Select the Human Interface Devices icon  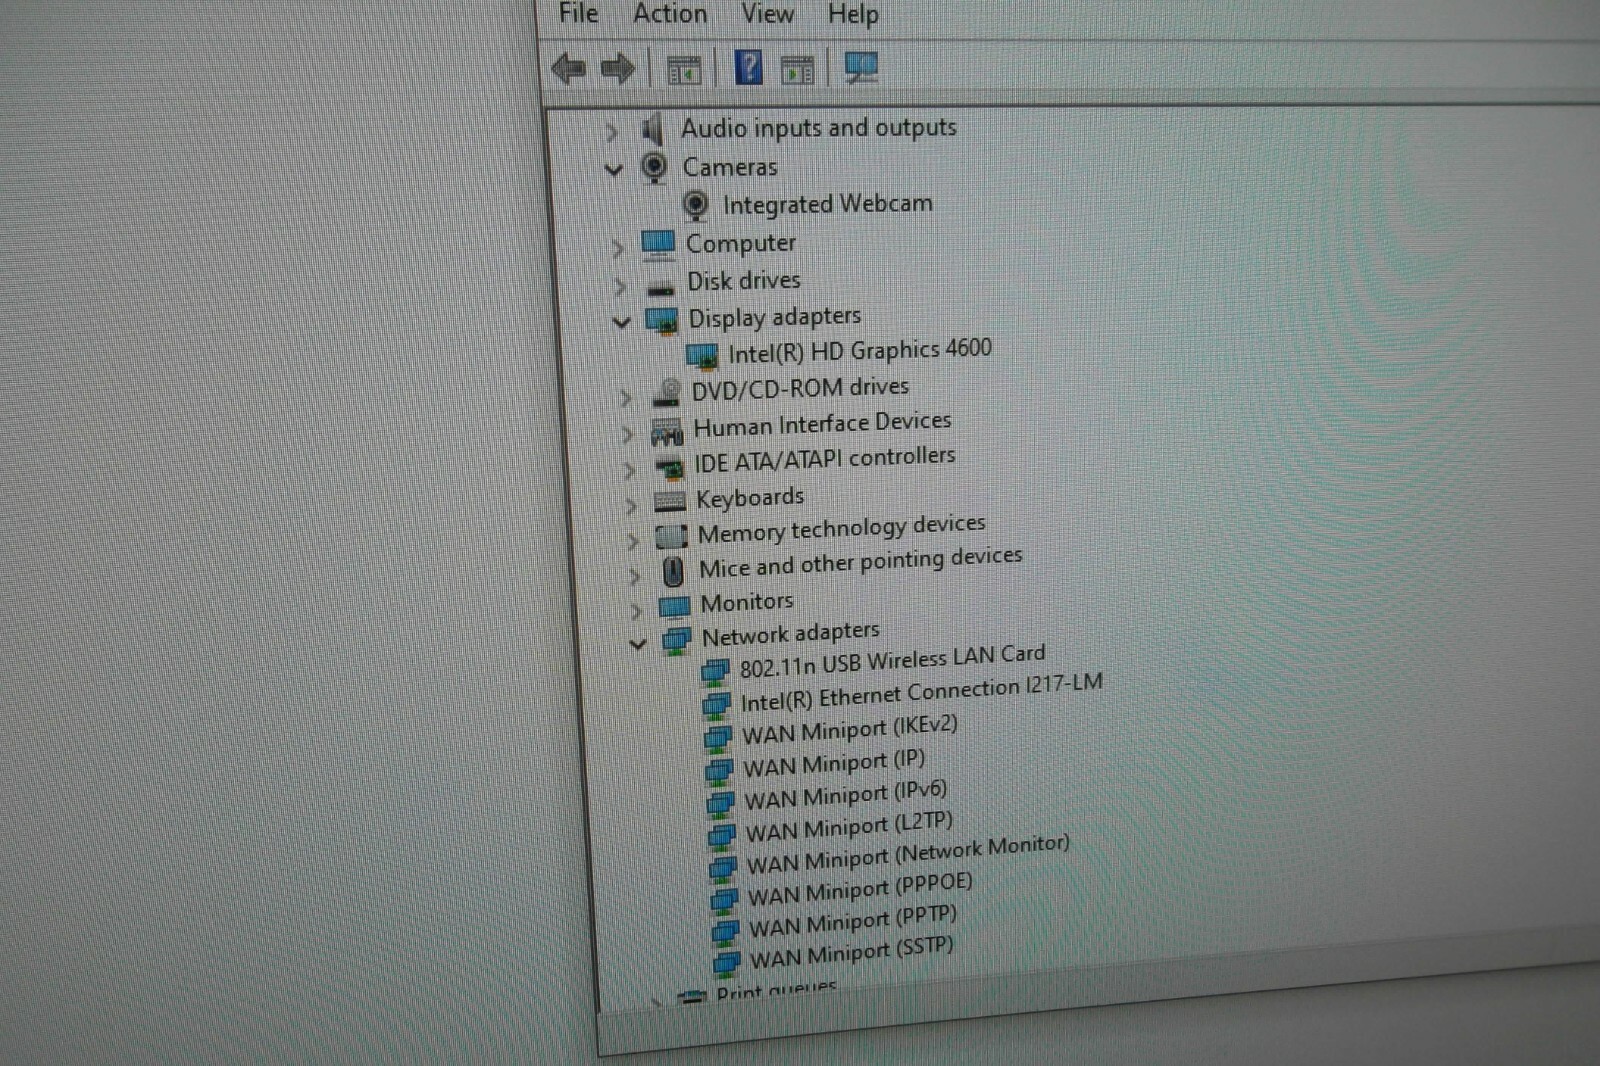(x=667, y=431)
